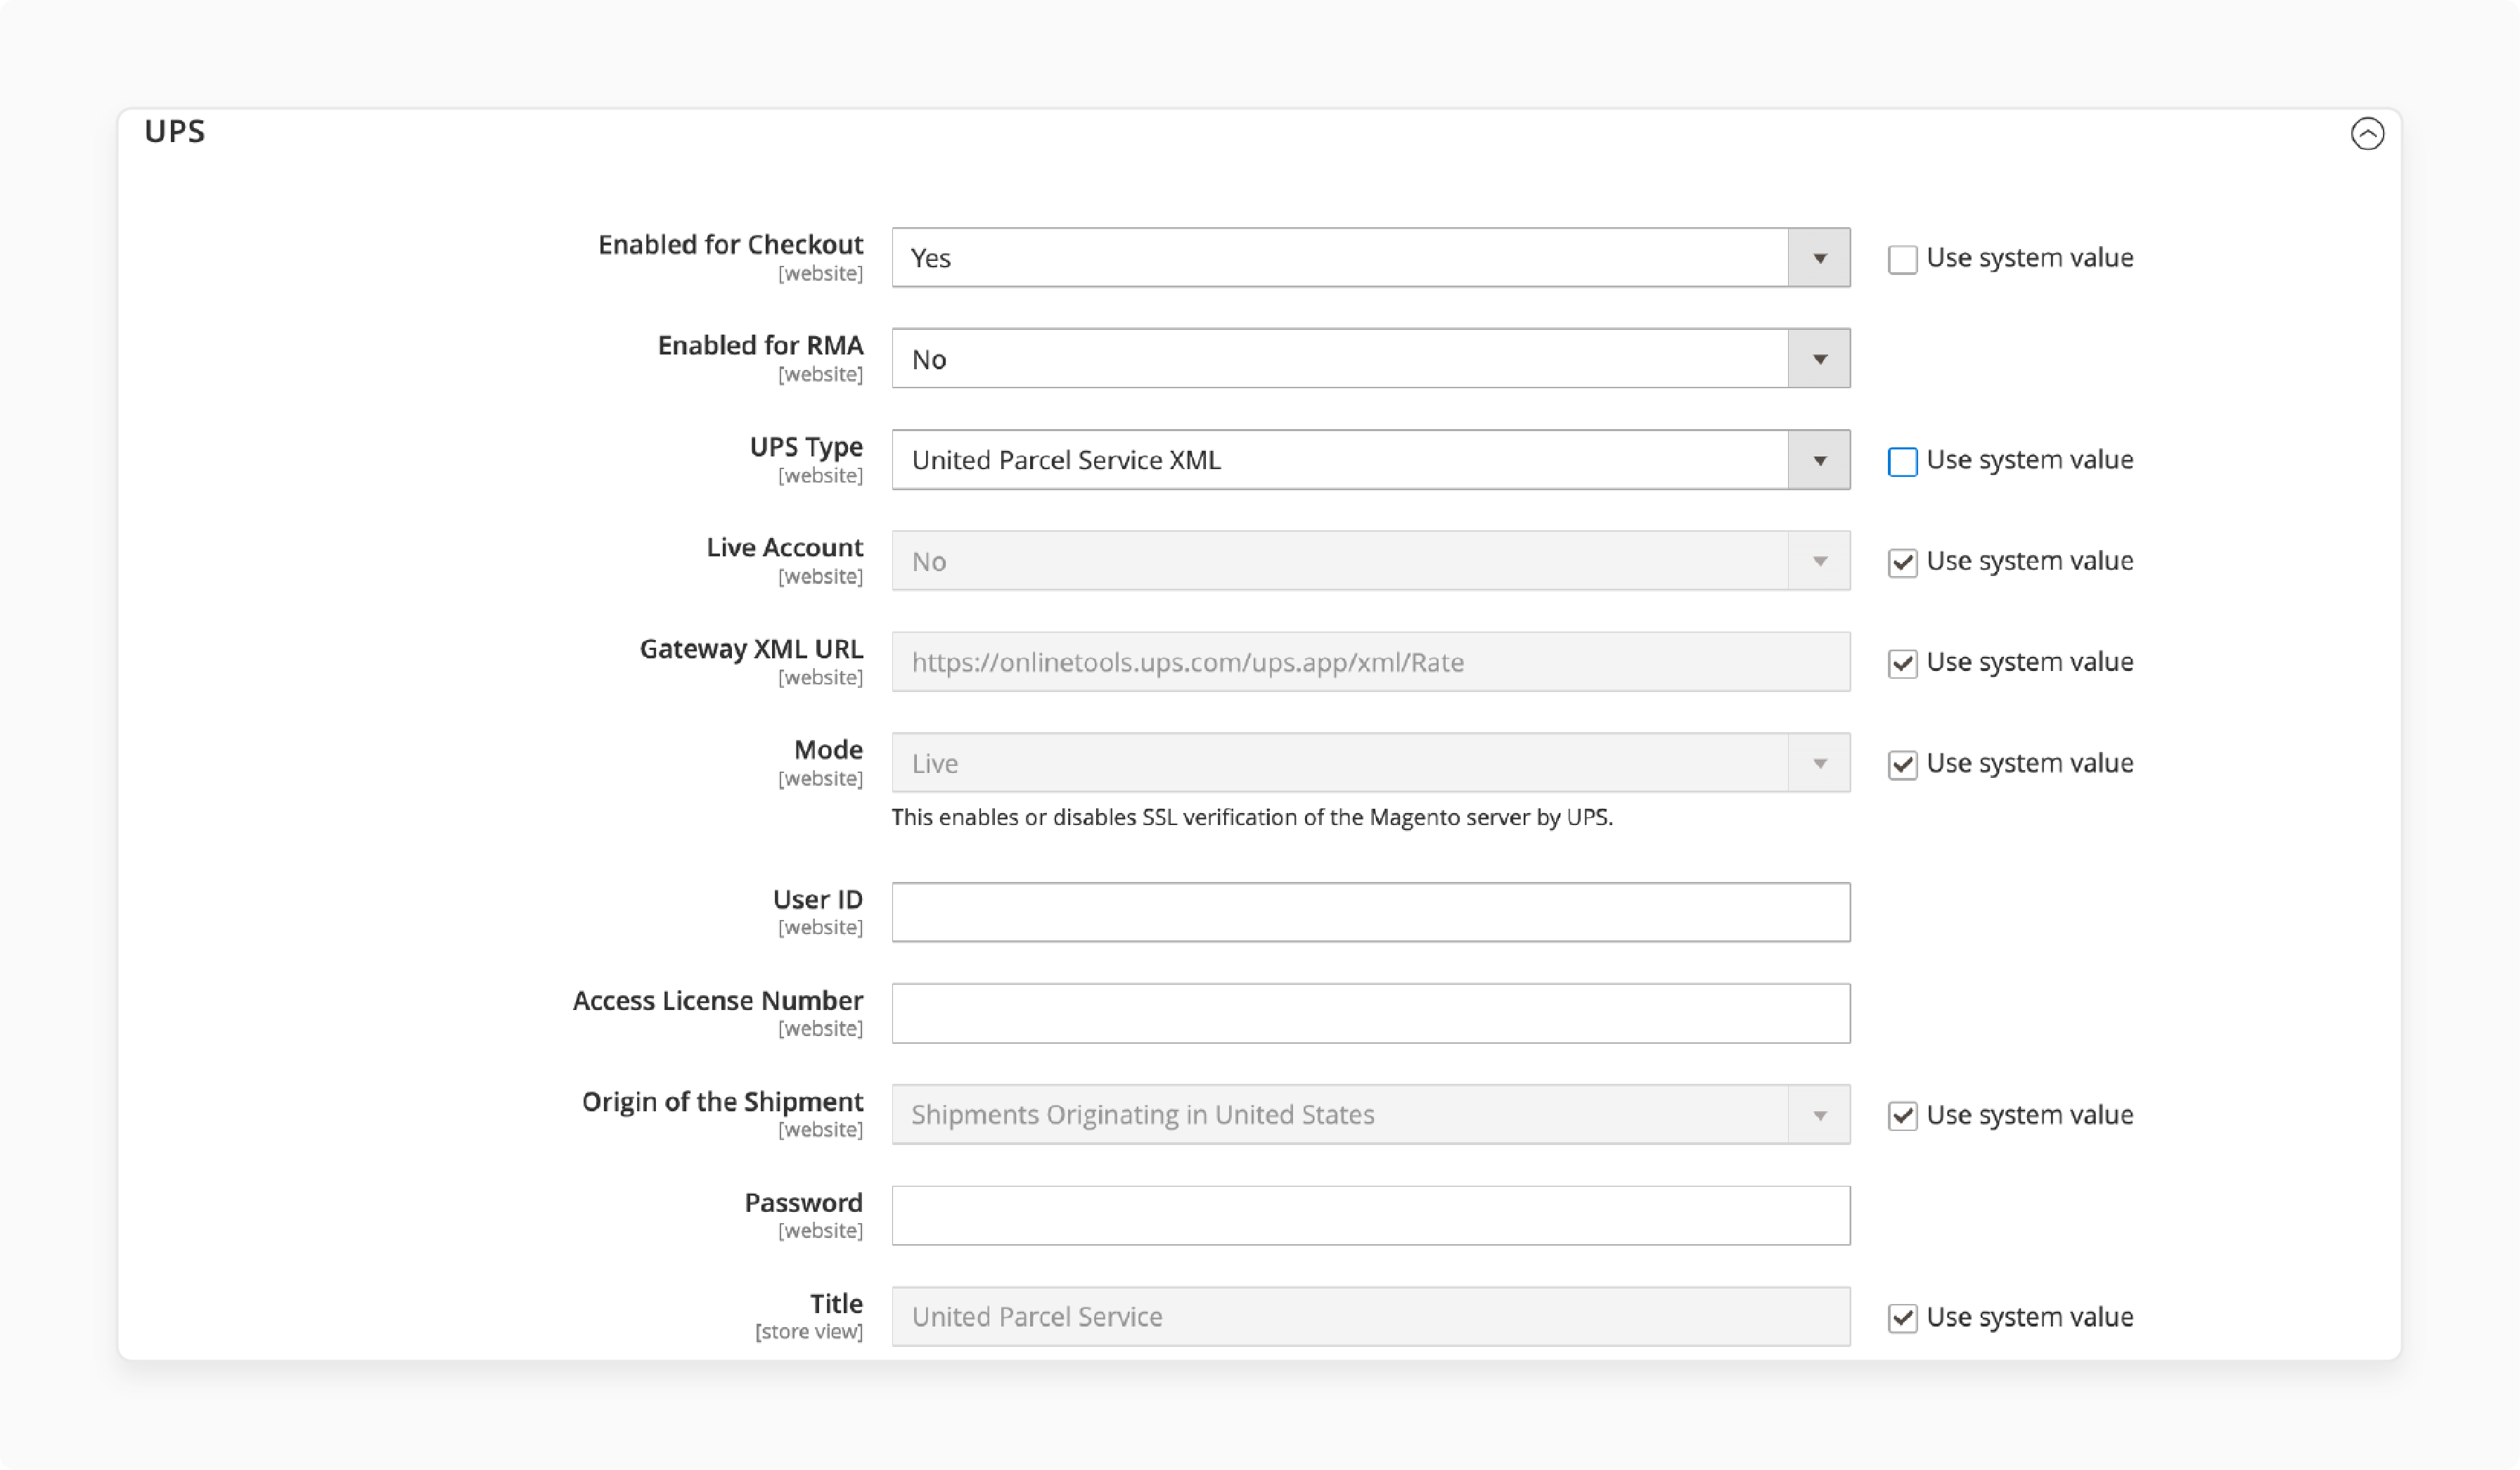Open the Enabled for RMA dropdown
The width and height of the screenshot is (2520, 1470).
click(1370, 359)
